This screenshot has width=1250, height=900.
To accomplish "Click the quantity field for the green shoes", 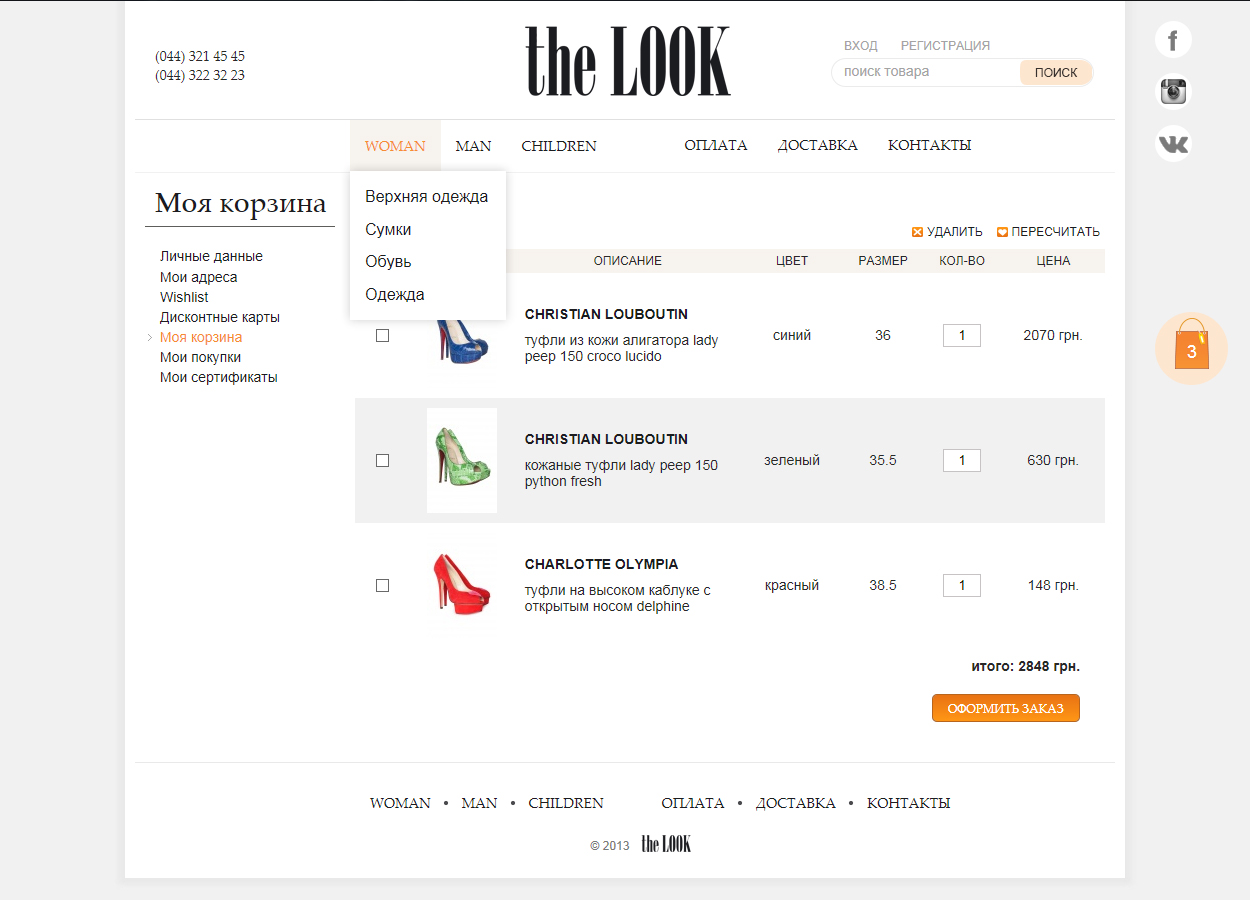I will tap(962, 461).
